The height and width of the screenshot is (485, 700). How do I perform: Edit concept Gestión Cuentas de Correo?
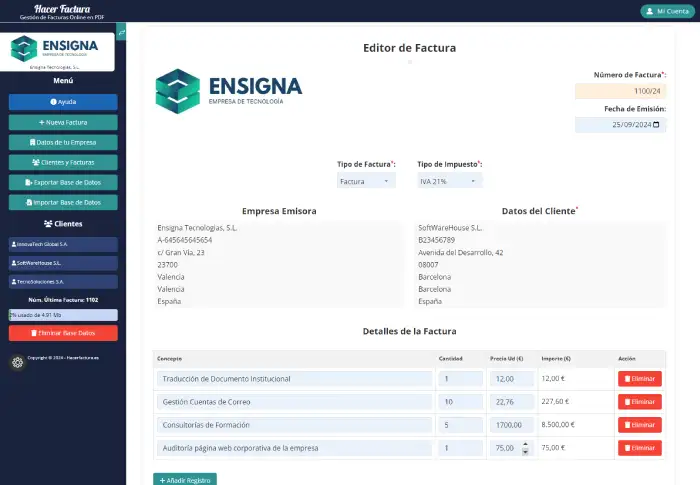point(295,402)
